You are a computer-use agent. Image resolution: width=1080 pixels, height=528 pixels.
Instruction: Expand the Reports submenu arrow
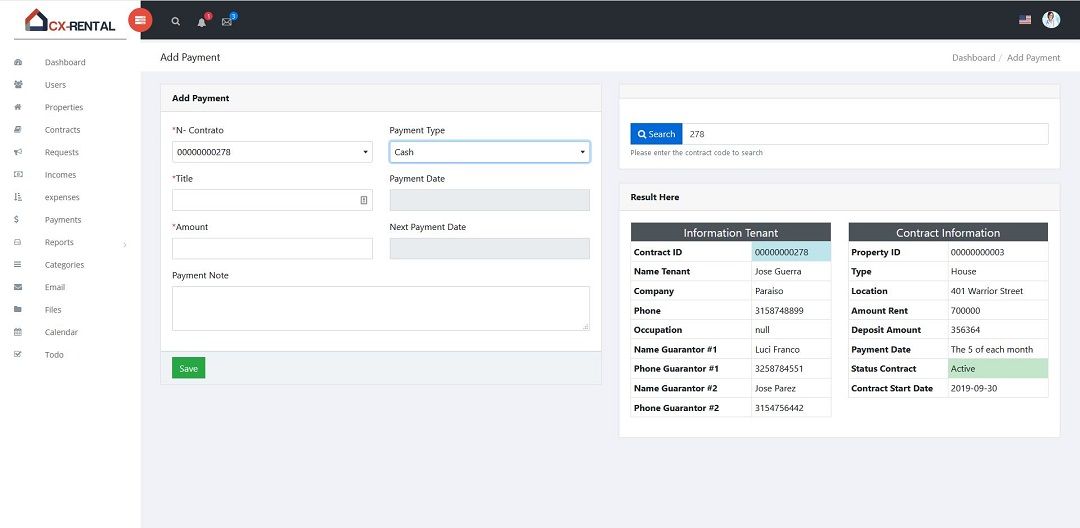pos(125,243)
